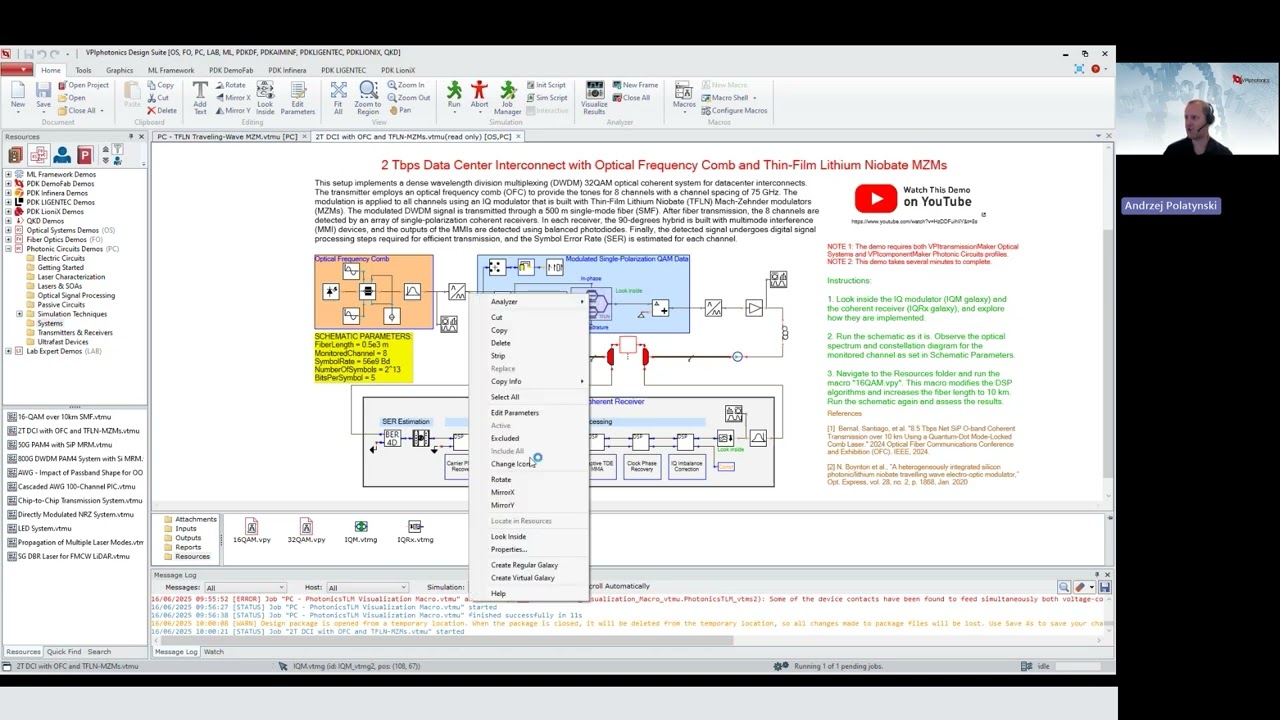Click the Watch This Demo on YouTube button
The height and width of the screenshot is (720, 1280).
pyautogui.click(x=913, y=197)
